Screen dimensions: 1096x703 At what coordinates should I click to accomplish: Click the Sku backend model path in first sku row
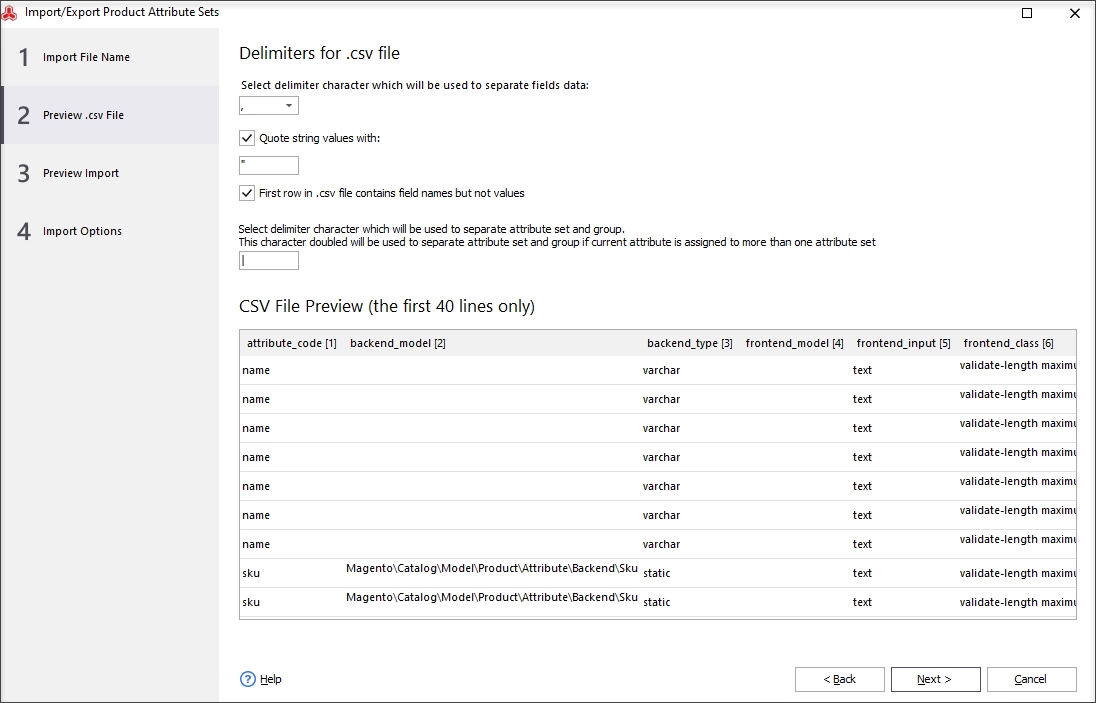491,568
